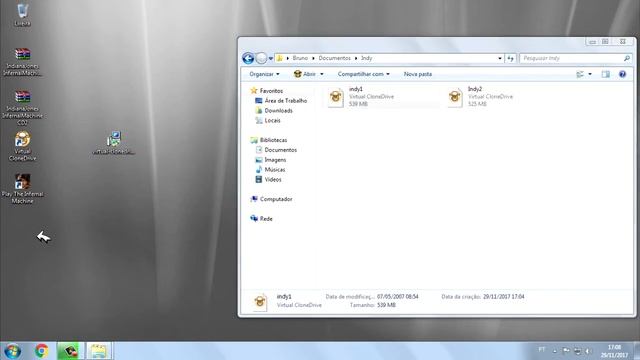Go back with the Explorer back arrow
Image resolution: width=640 pixels, height=360 pixels.
[x=248, y=58]
